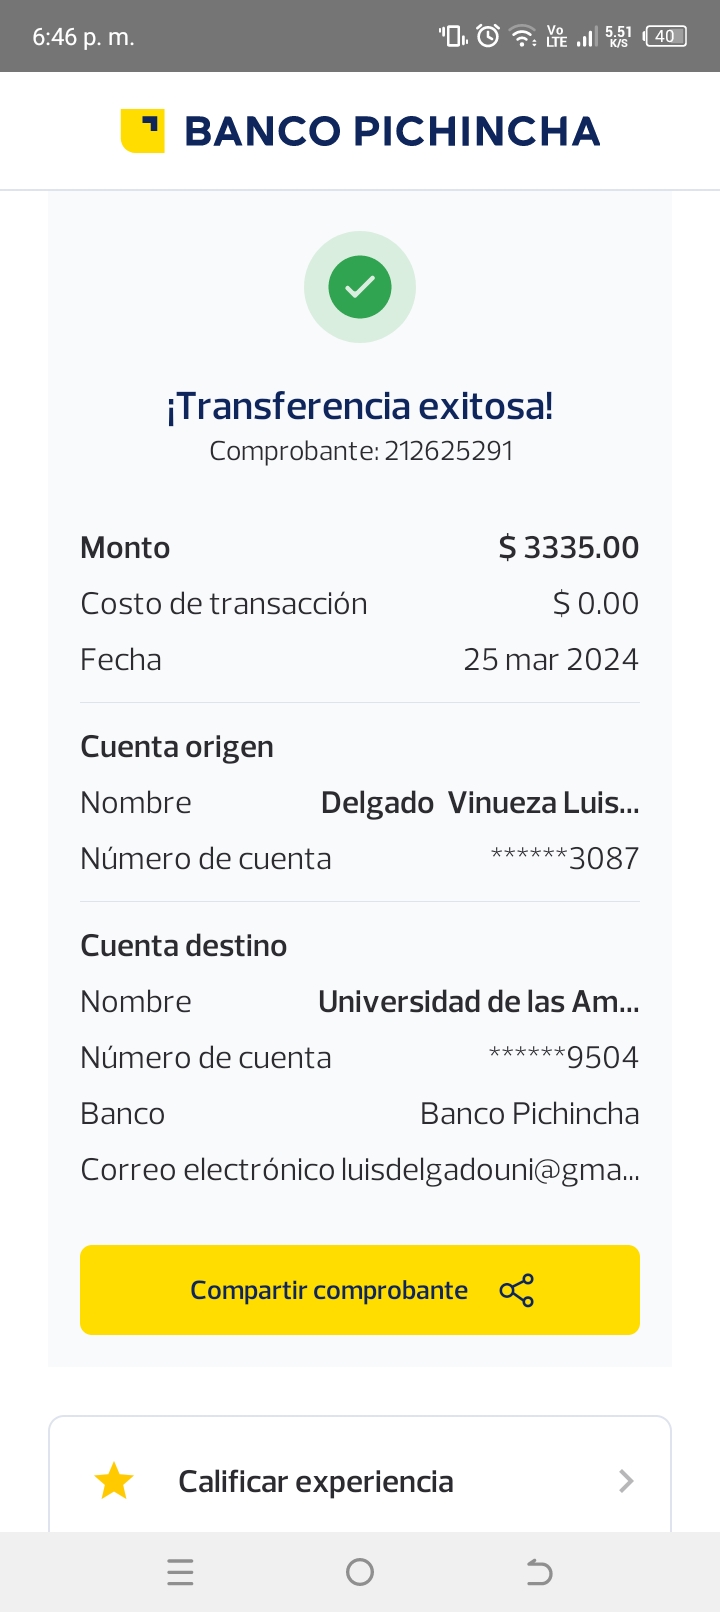The width and height of the screenshot is (720, 1612).
Task: Tap the Monto amount $ 3335.00
Action: pyautogui.click(x=568, y=548)
